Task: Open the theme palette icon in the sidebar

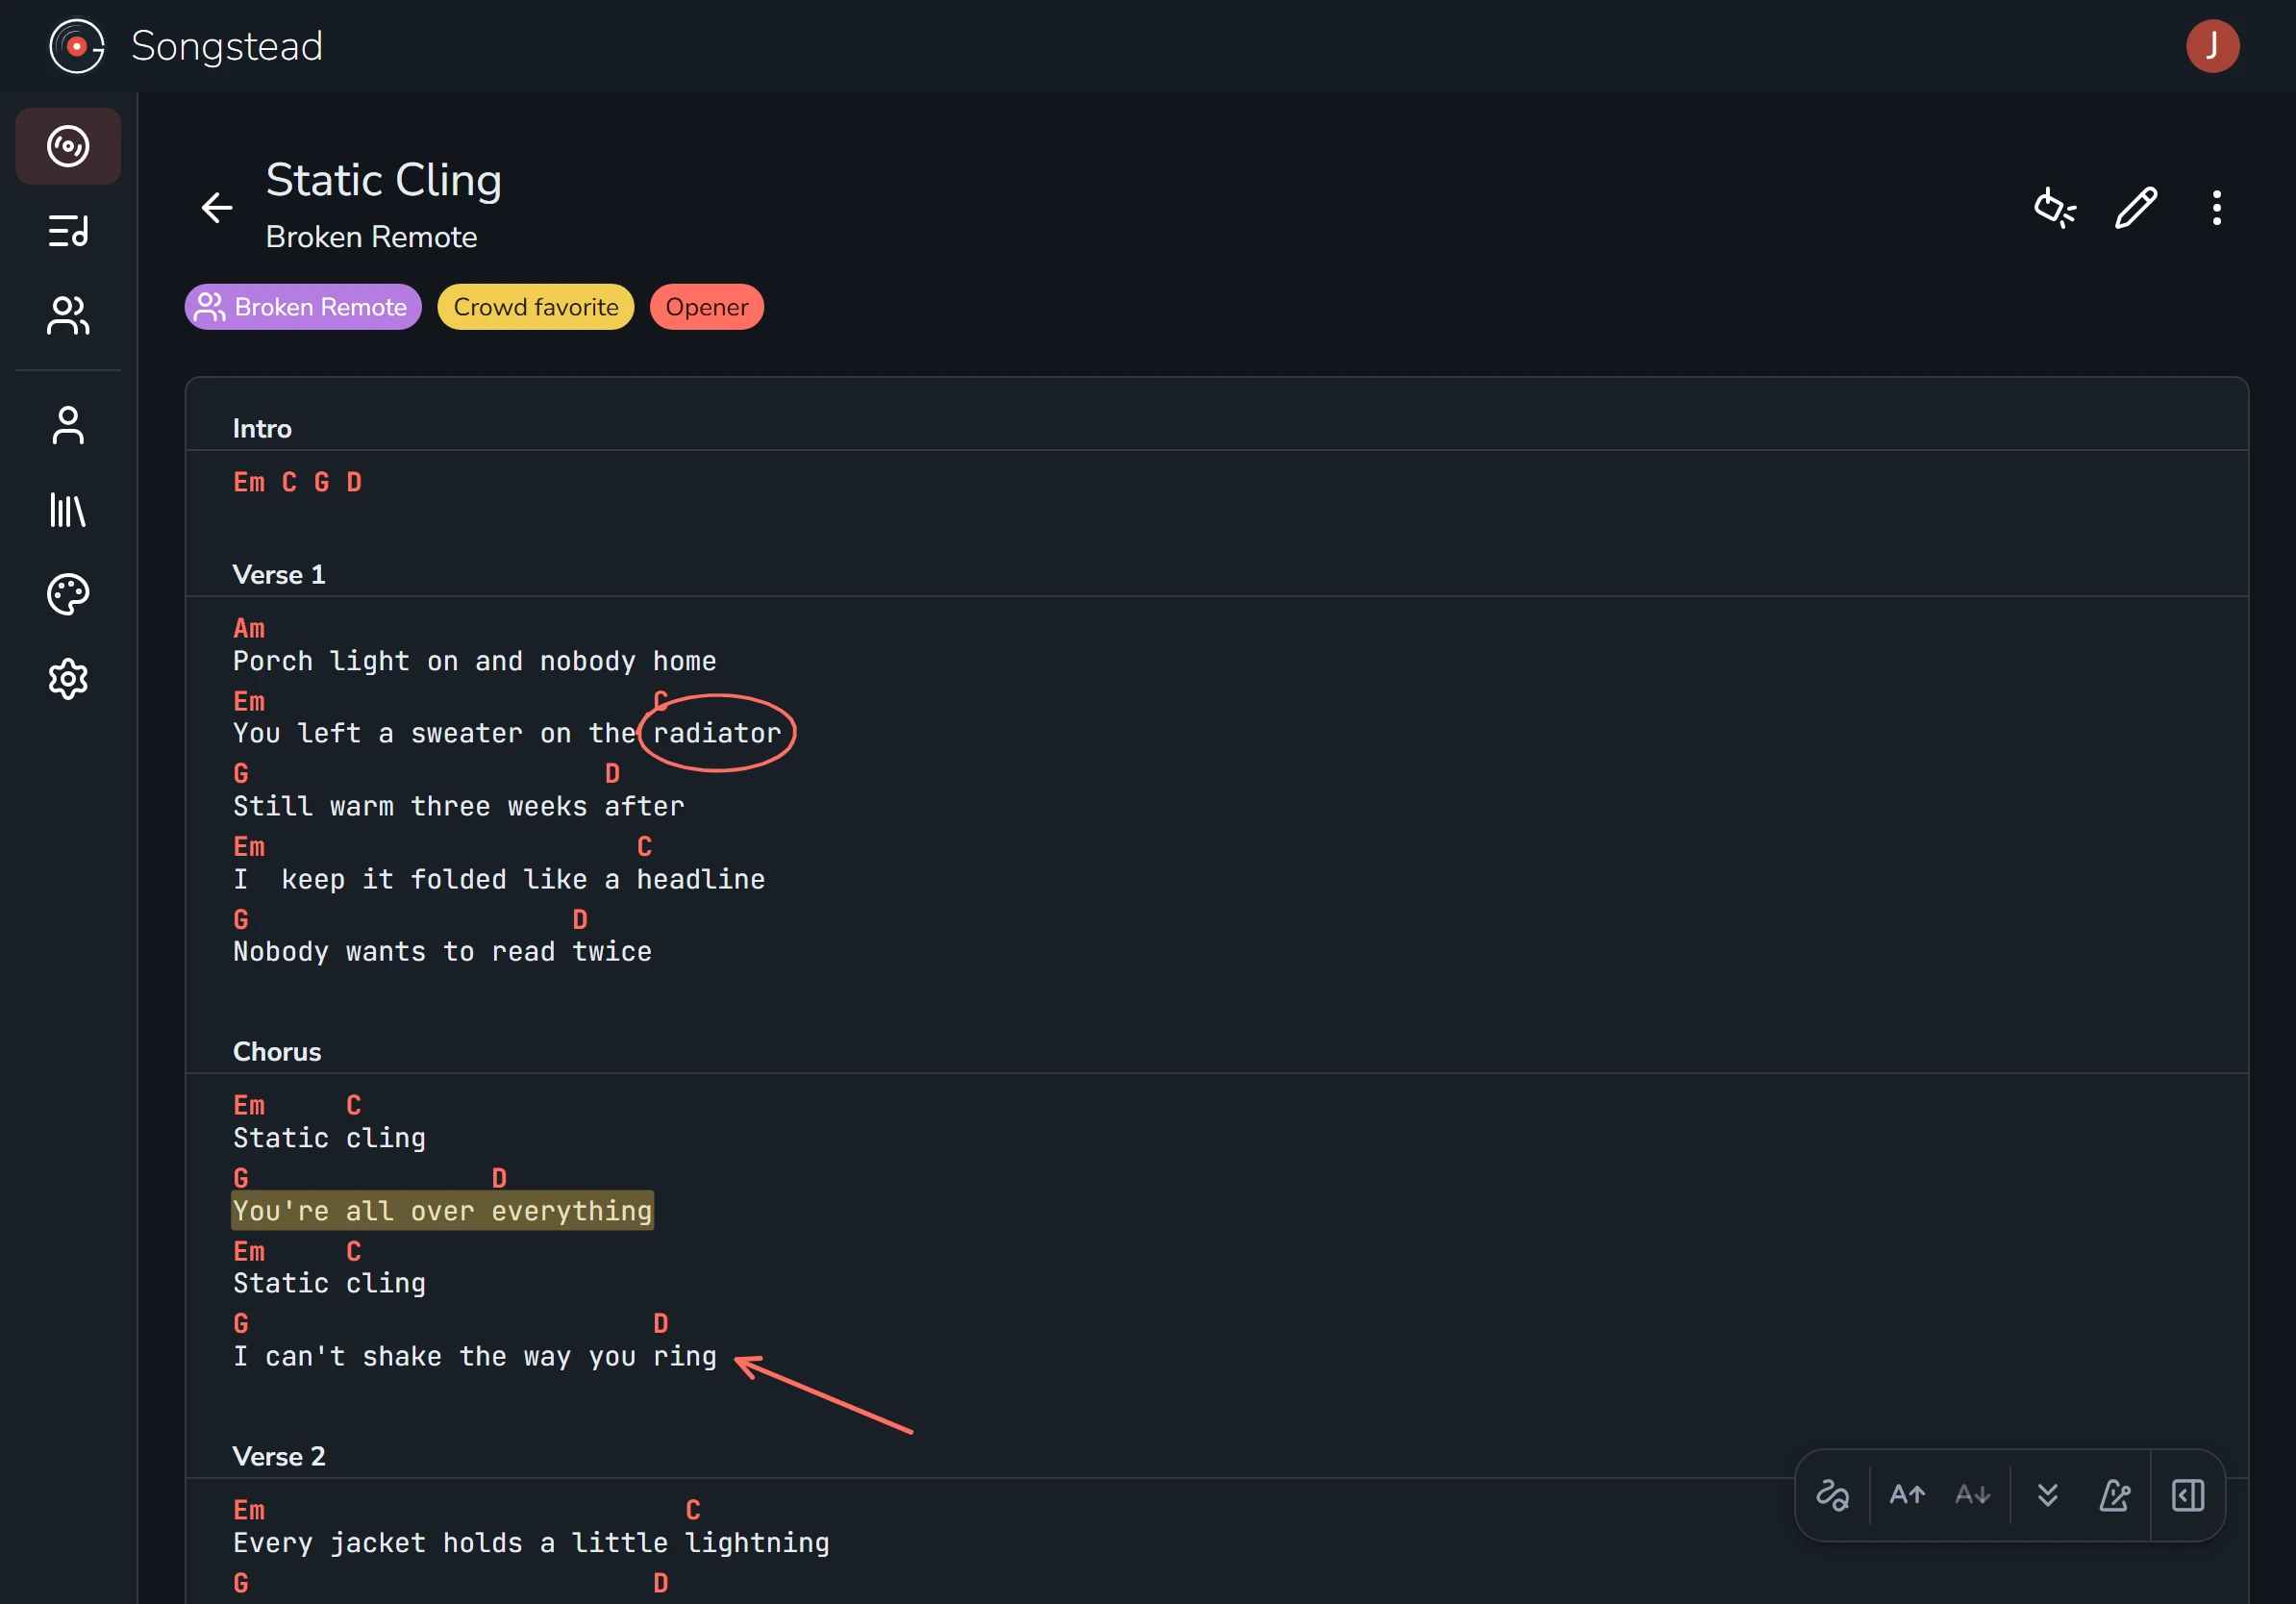Action: (x=68, y=594)
